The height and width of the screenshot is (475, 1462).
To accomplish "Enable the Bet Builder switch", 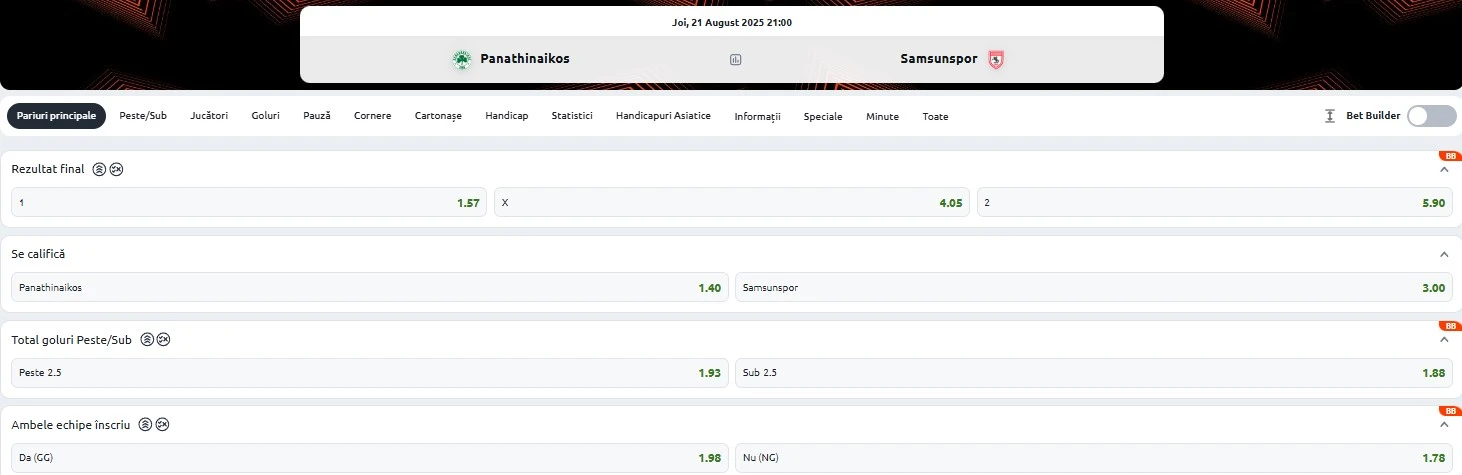I will click(x=1432, y=116).
